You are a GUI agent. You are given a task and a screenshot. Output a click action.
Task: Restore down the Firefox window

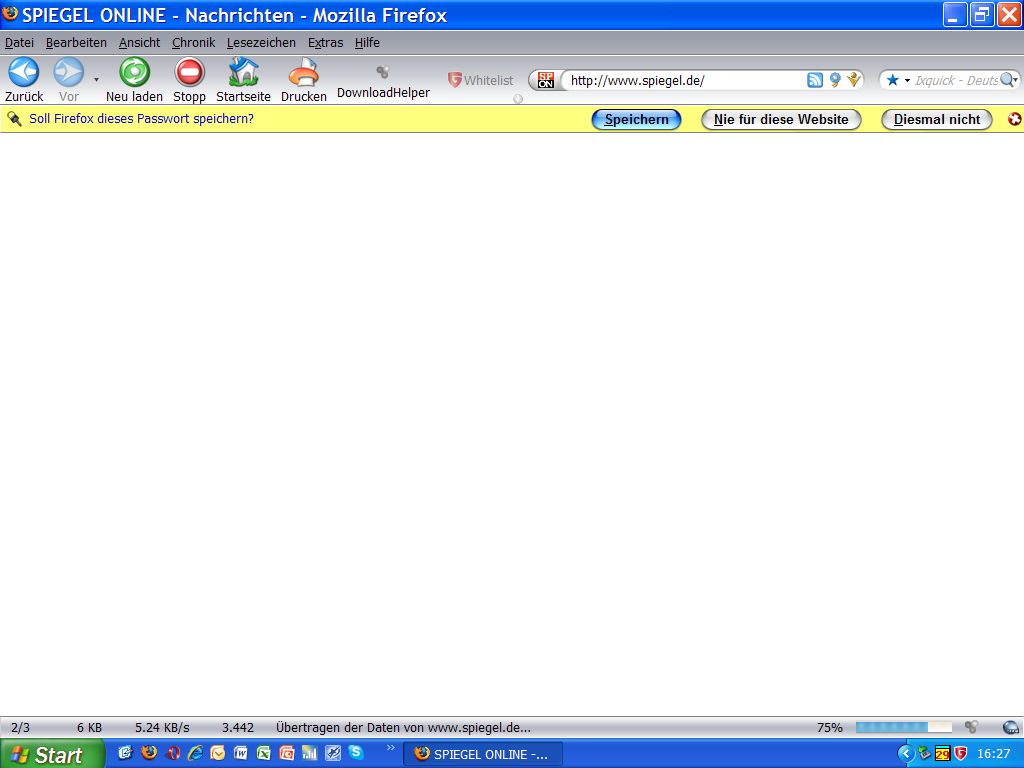point(981,14)
